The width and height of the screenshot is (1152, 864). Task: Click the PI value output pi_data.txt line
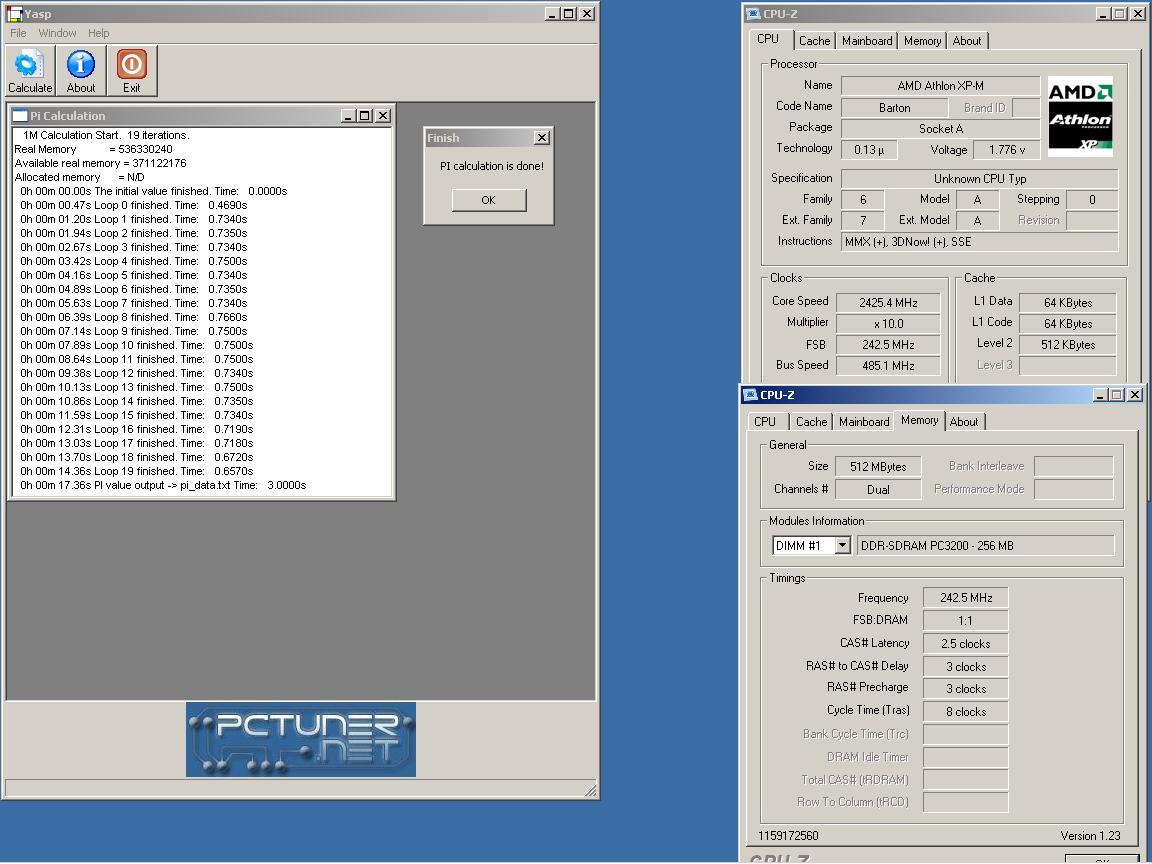click(x=163, y=486)
